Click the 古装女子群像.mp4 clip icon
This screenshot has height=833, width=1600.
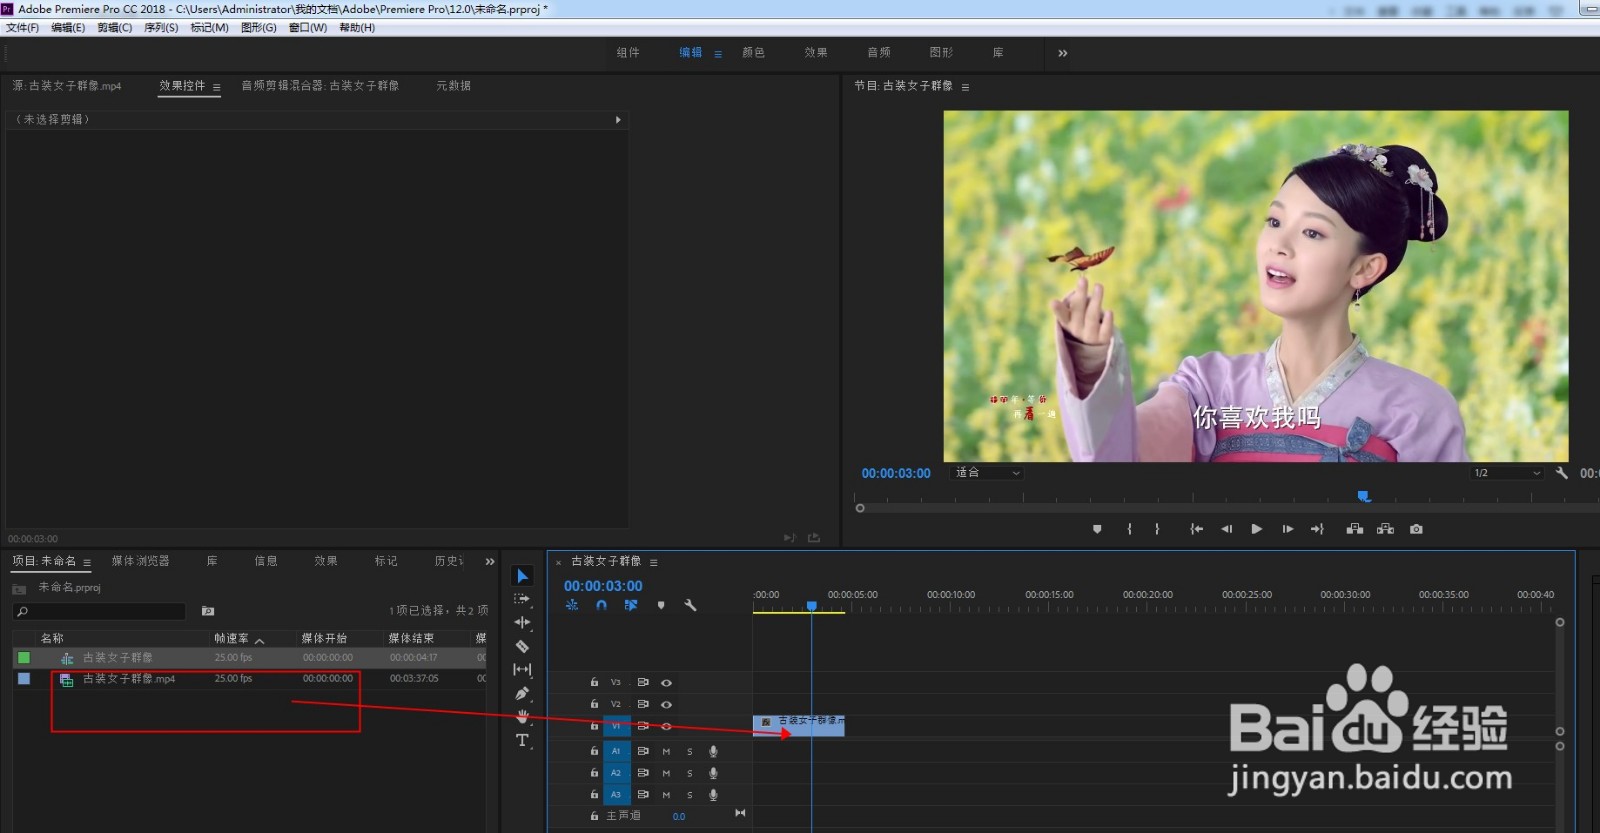coord(67,680)
